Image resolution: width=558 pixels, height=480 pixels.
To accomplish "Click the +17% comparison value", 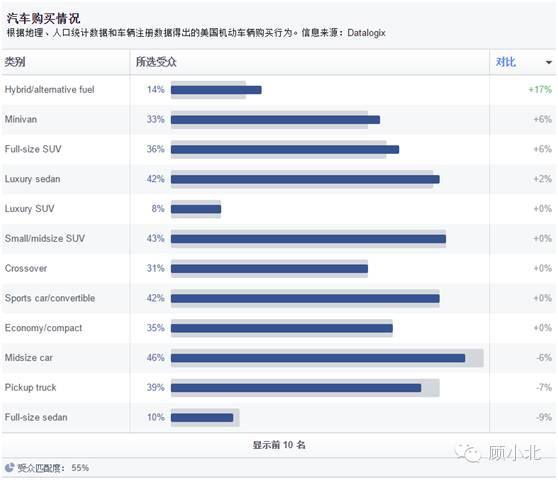I will [x=540, y=90].
